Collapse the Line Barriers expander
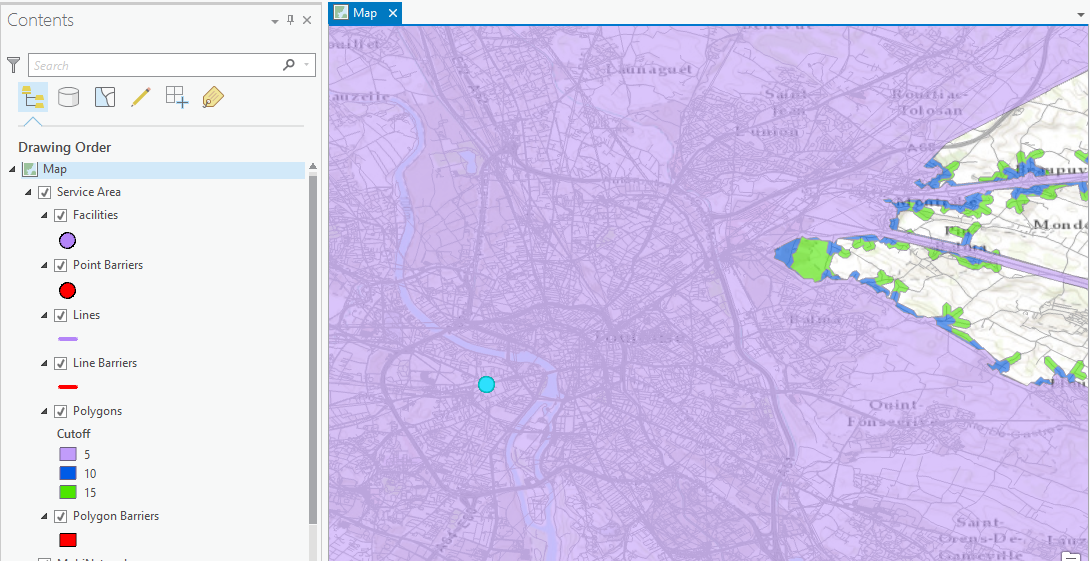1090x561 pixels. click(x=44, y=364)
